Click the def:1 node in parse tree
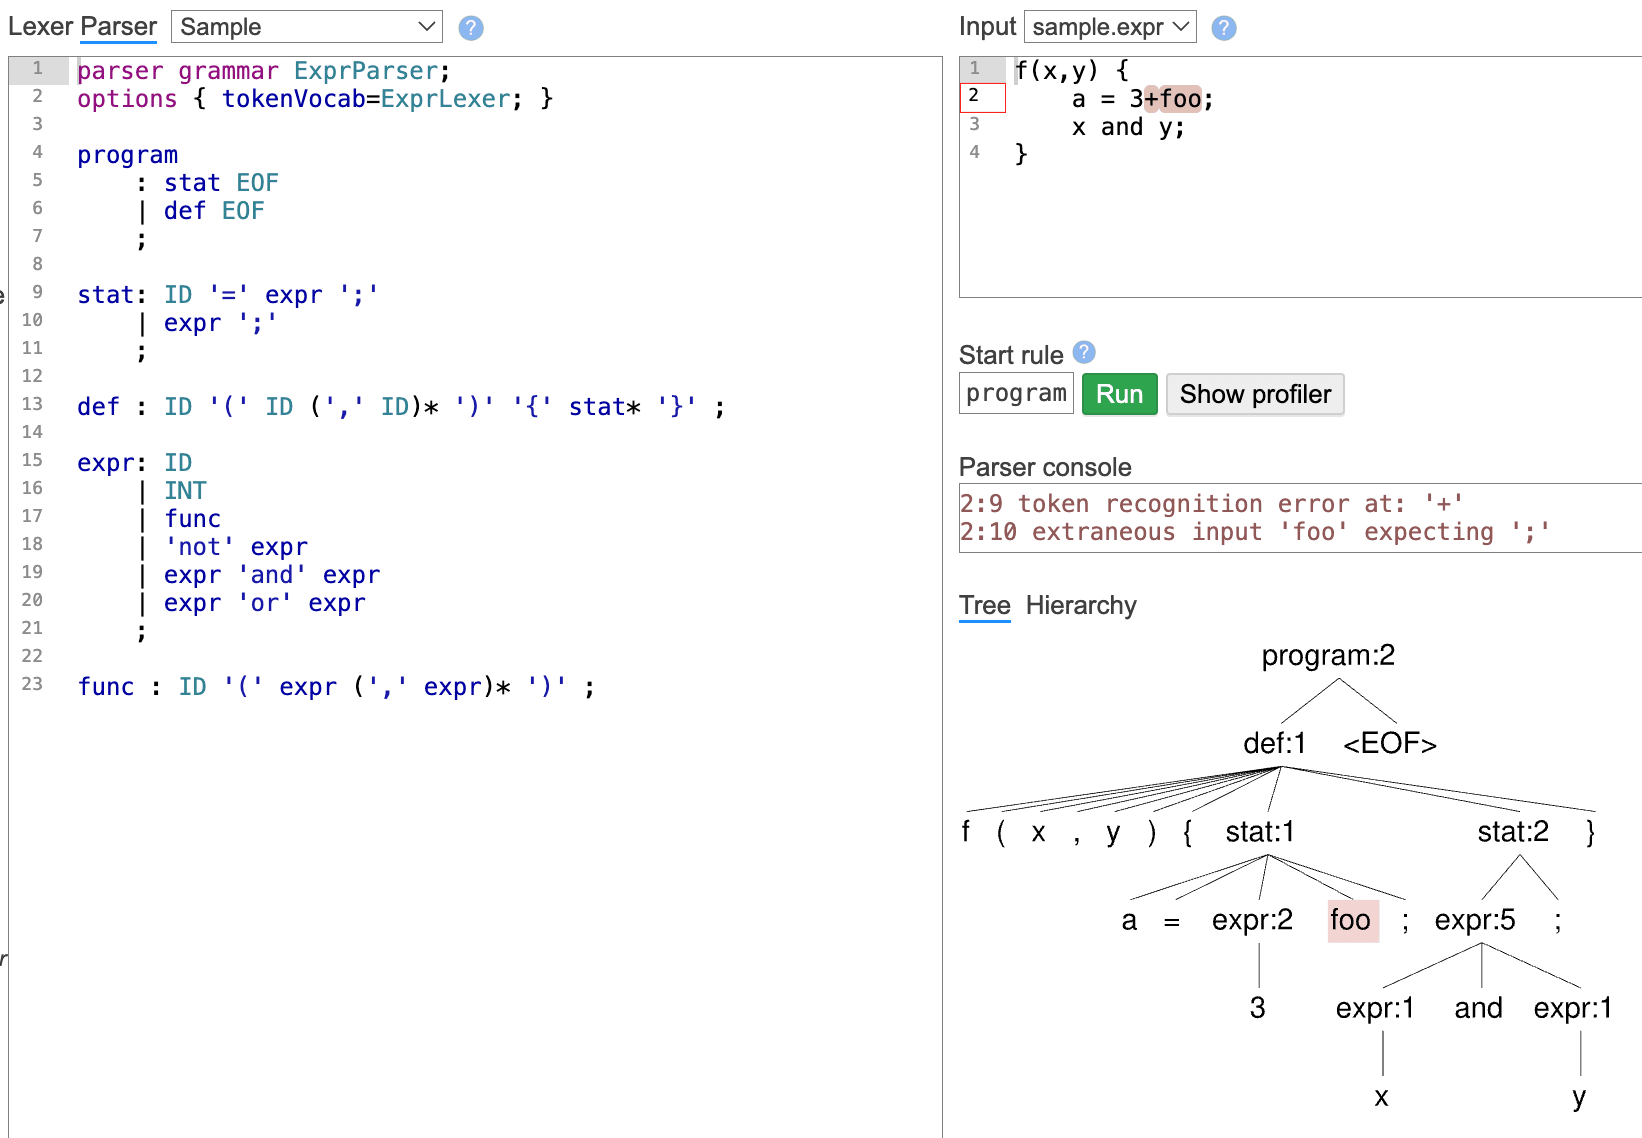The height and width of the screenshot is (1138, 1642). (1275, 744)
